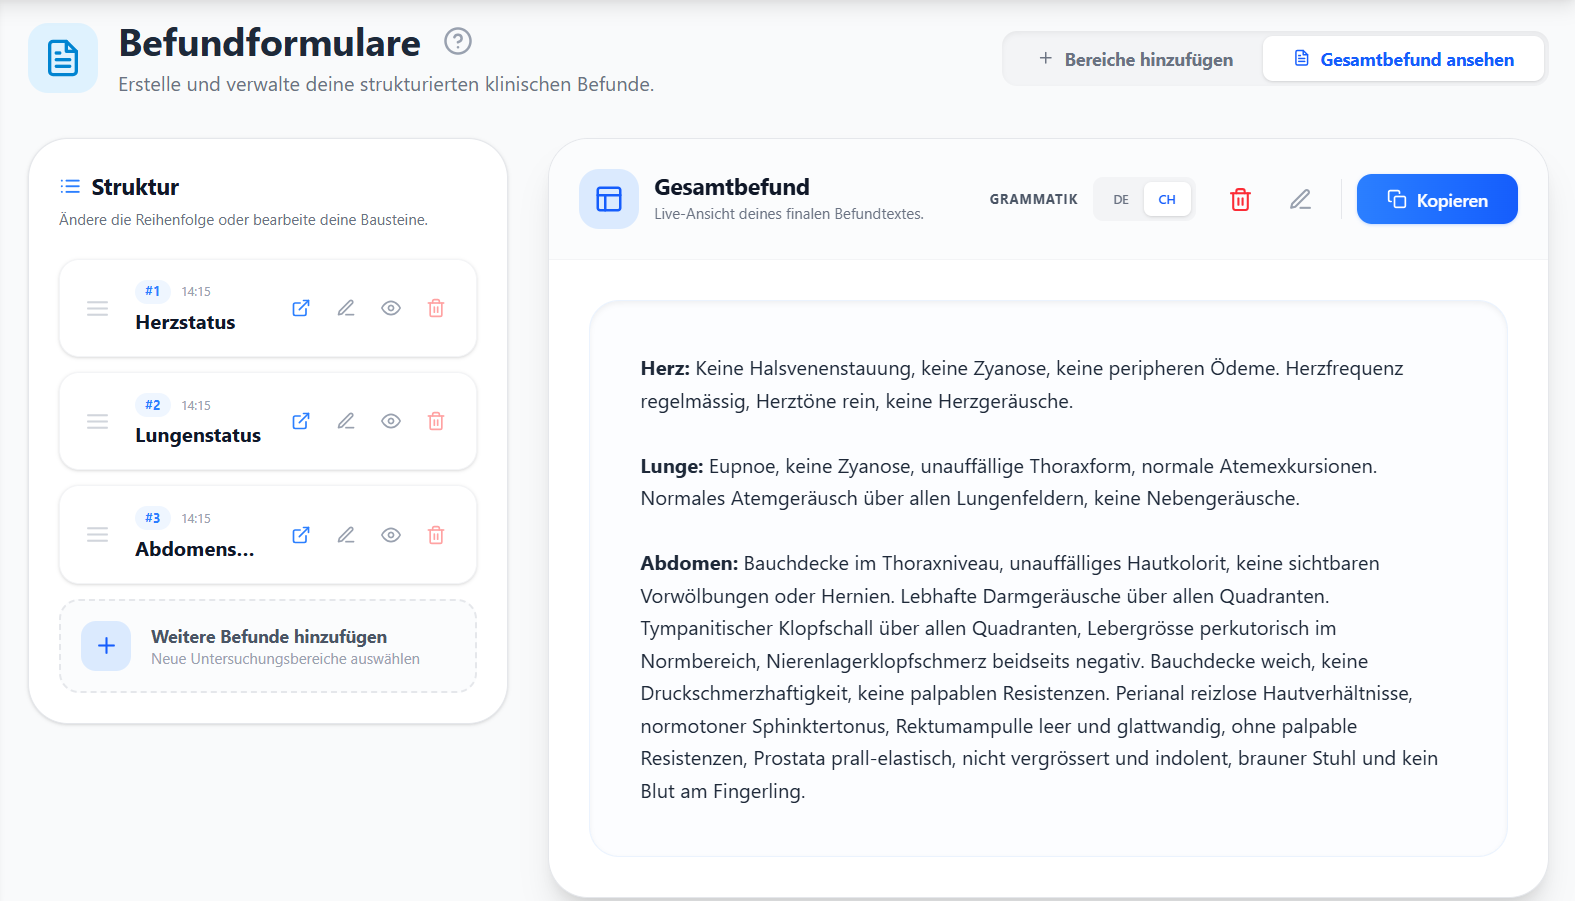Click Gesamtbefund ansehen
The height and width of the screenshot is (901, 1575).
point(1403,59)
